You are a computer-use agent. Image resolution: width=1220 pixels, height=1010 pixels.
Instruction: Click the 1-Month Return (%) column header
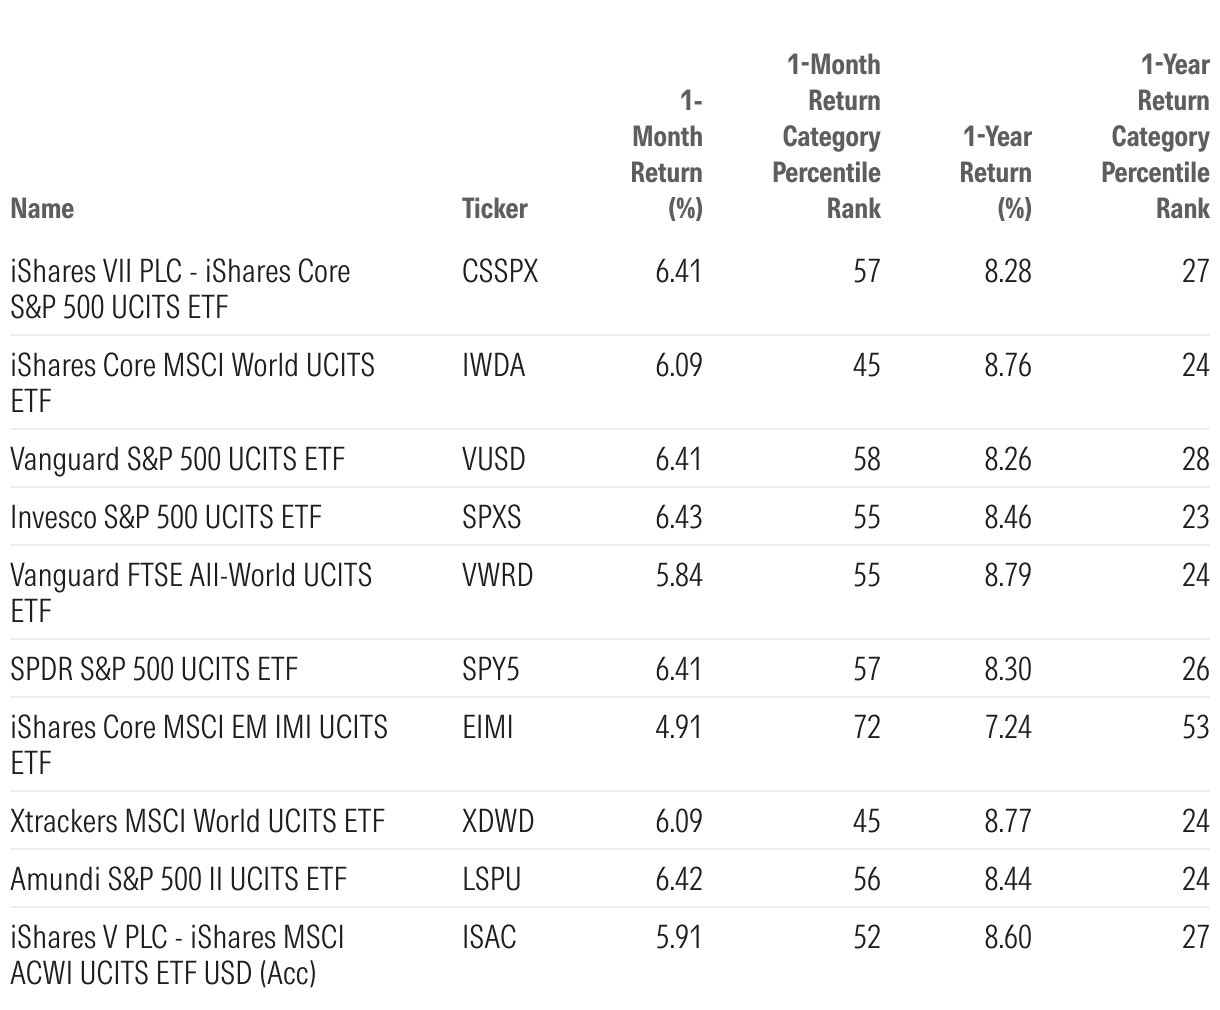(667, 154)
